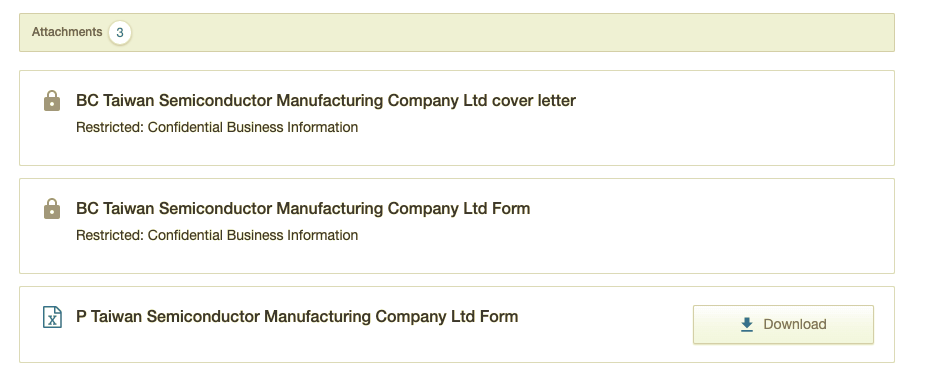Screen dimensions: 937x390
Task: Click 'Confidential Business Information' text in second card
Action: coord(253,235)
